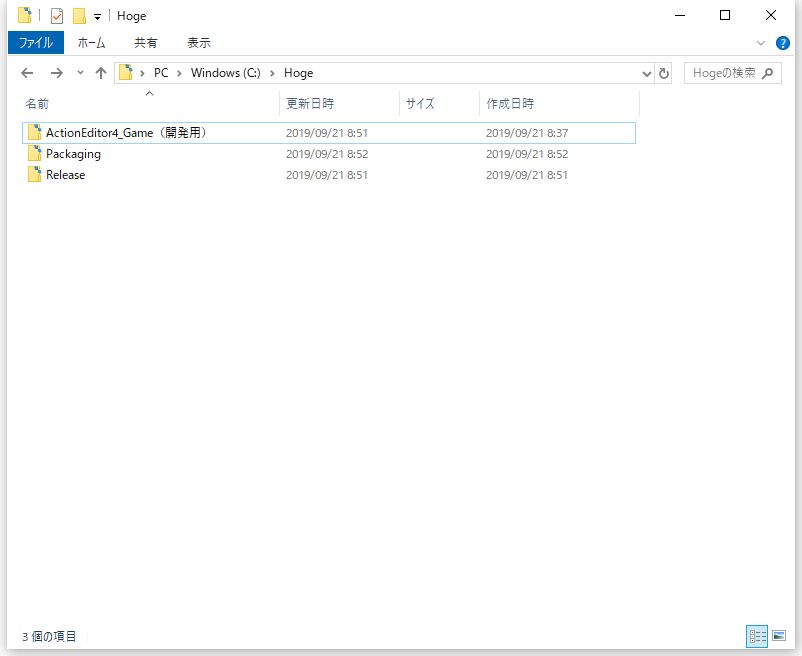Refresh the Hoge folder view
The width and height of the screenshot is (802, 656).
coord(663,74)
